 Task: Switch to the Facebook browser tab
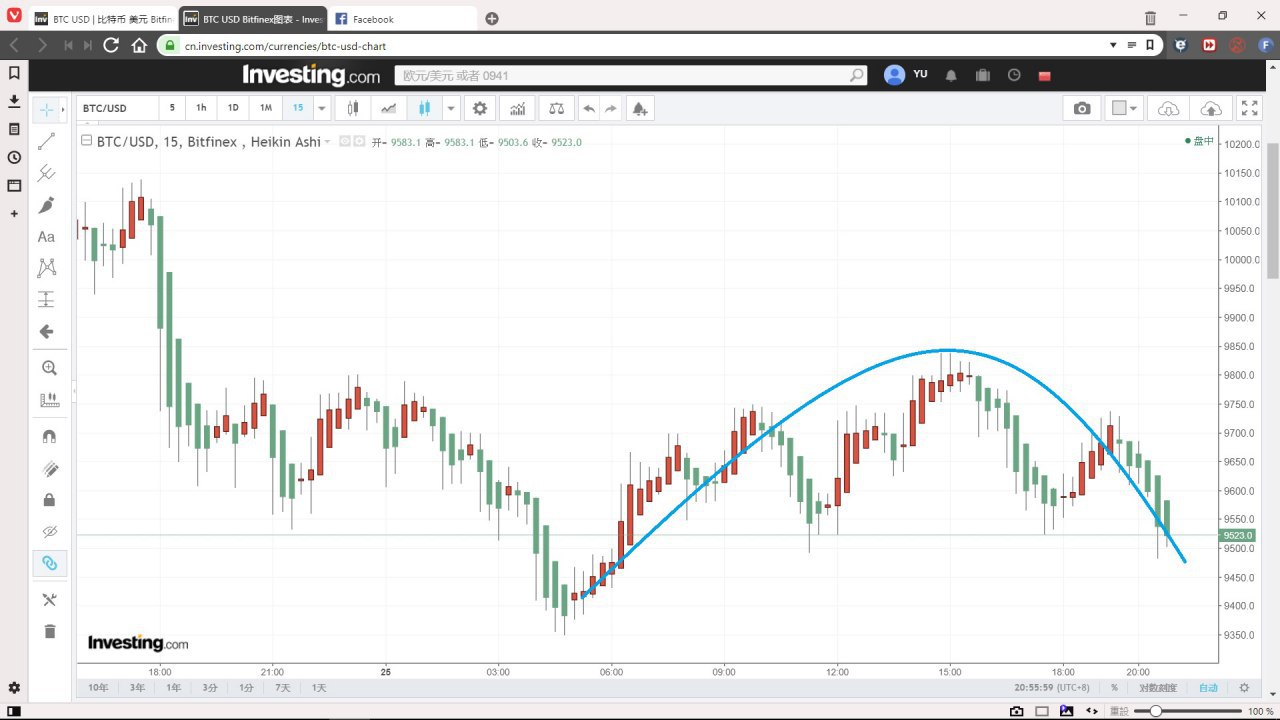click(400, 19)
